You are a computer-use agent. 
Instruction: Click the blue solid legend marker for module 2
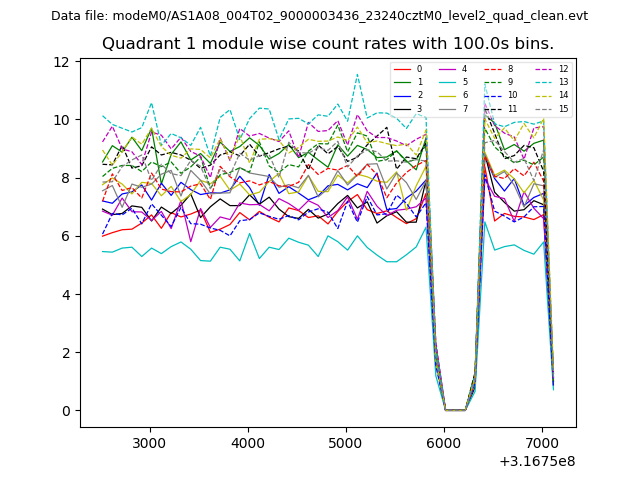tap(401, 95)
